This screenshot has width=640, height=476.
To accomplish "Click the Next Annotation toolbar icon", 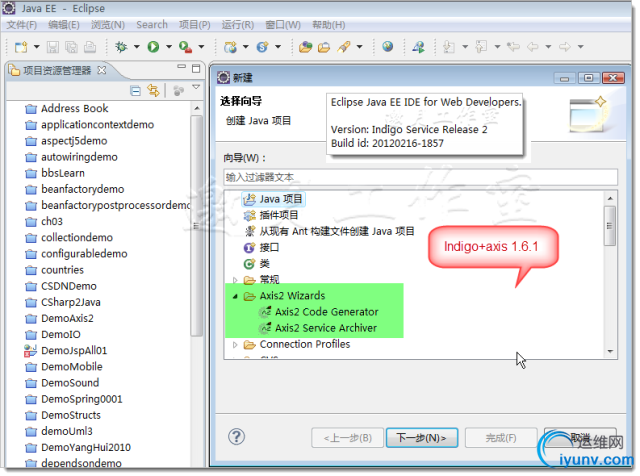I will point(449,47).
